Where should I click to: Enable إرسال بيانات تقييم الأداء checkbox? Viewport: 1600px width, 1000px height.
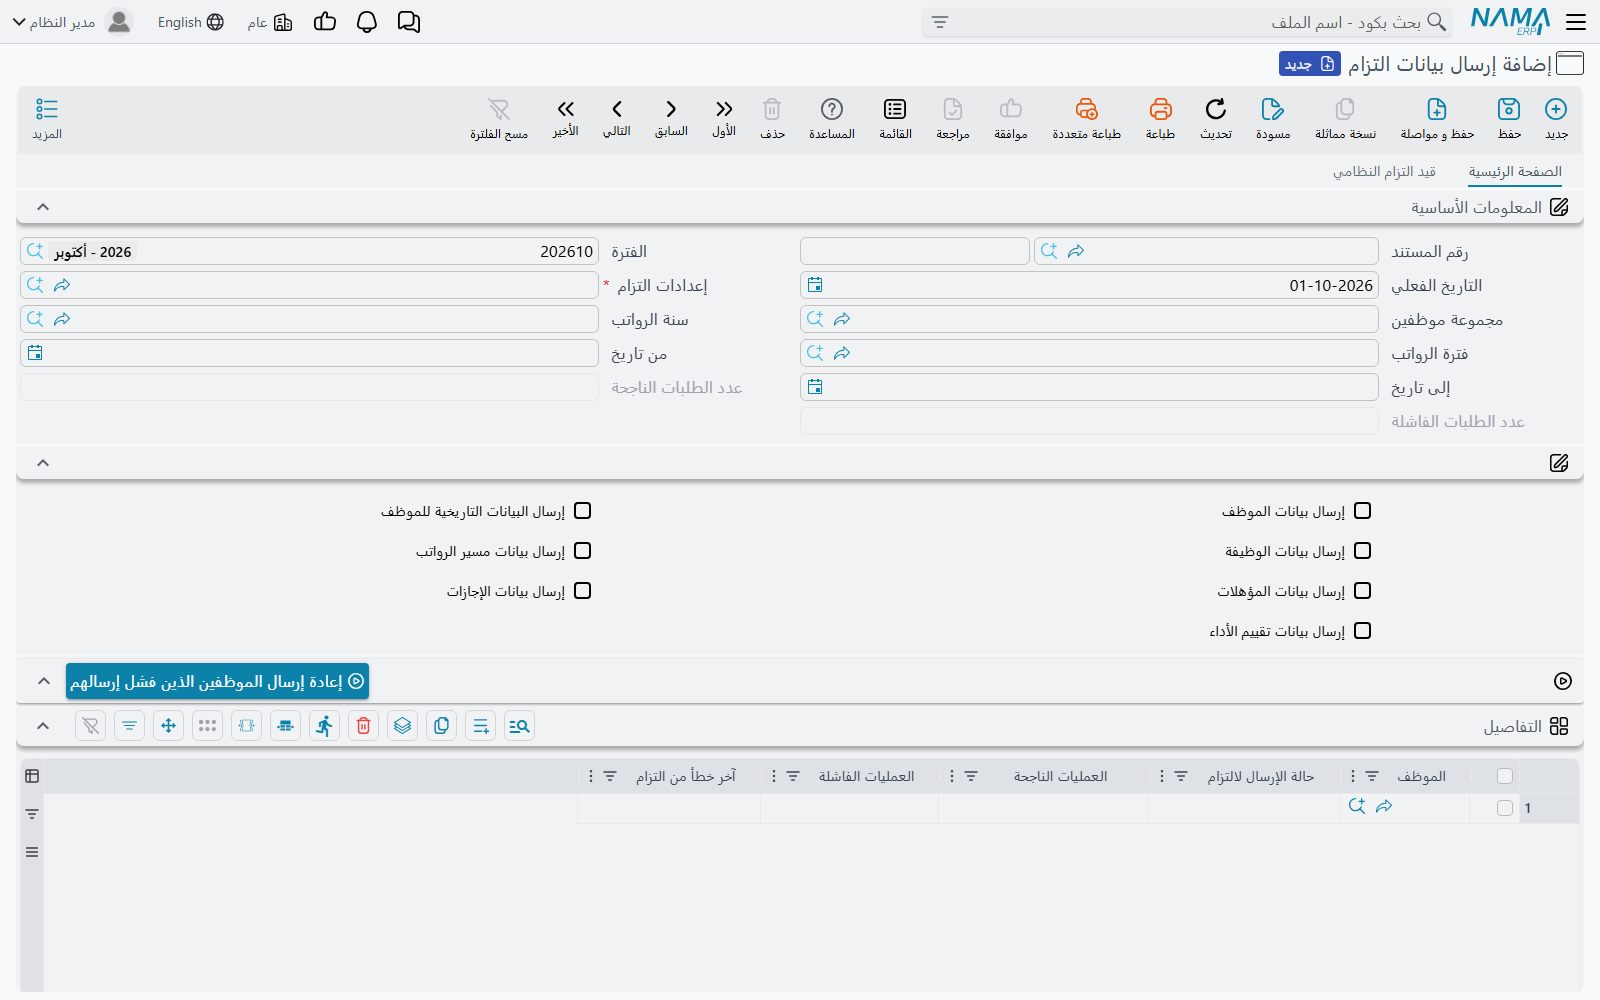(1362, 631)
